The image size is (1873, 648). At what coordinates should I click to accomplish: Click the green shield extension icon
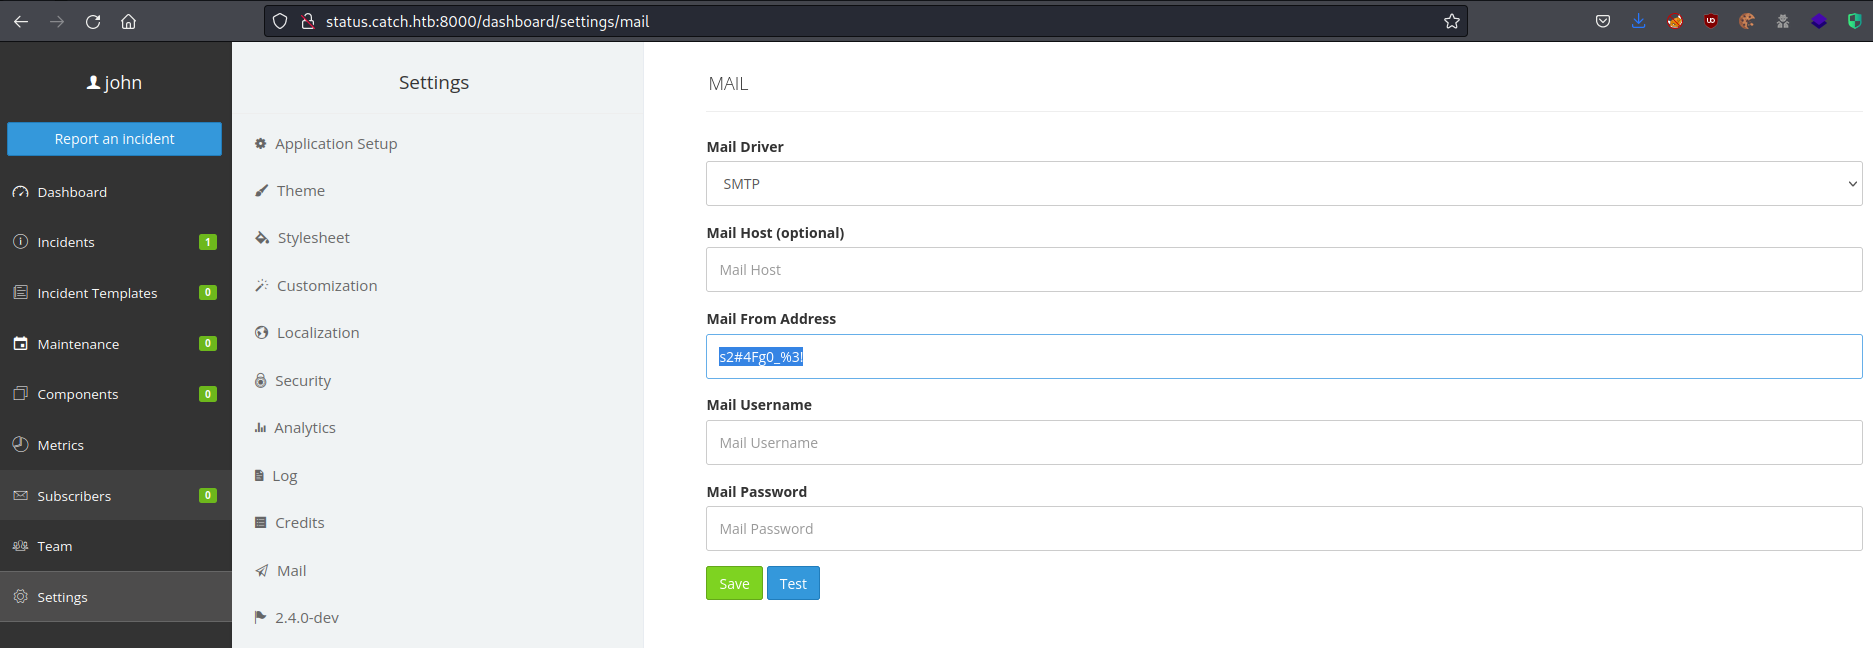[x=1855, y=21]
